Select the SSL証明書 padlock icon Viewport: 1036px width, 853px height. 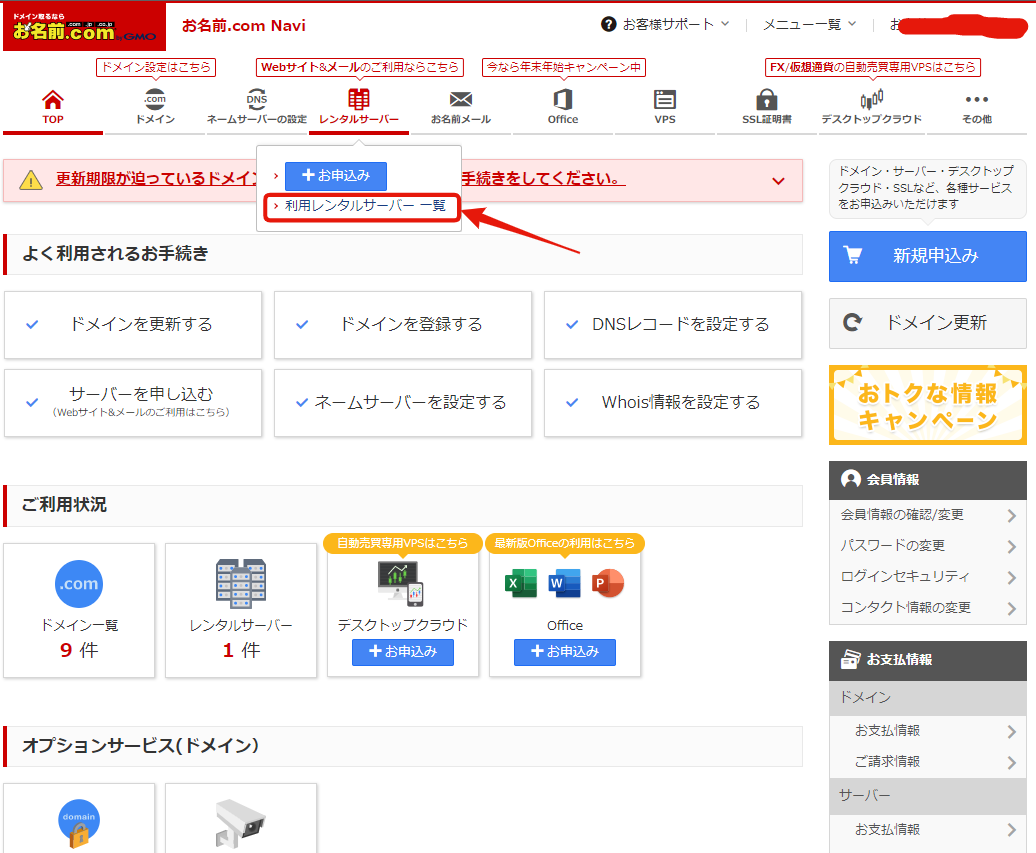(767, 100)
